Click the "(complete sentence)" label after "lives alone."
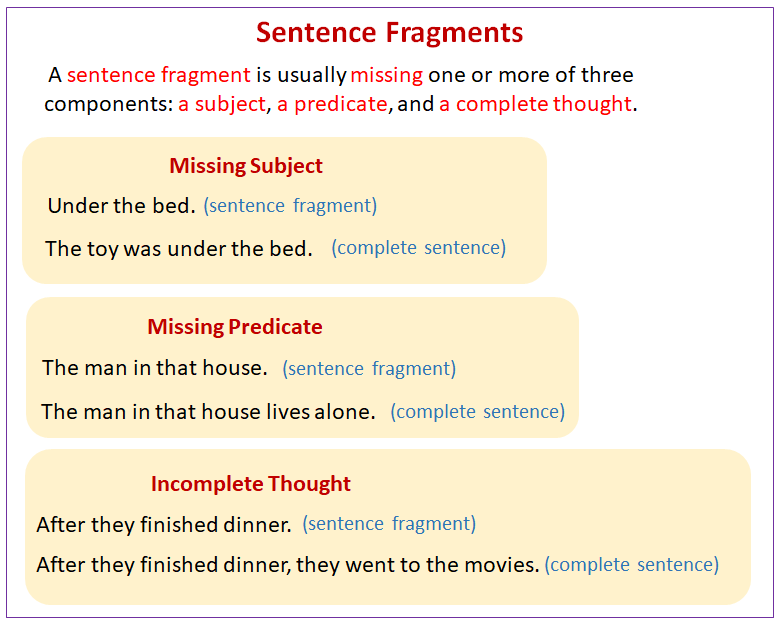This screenshot has width=780, height=624. 478,411
